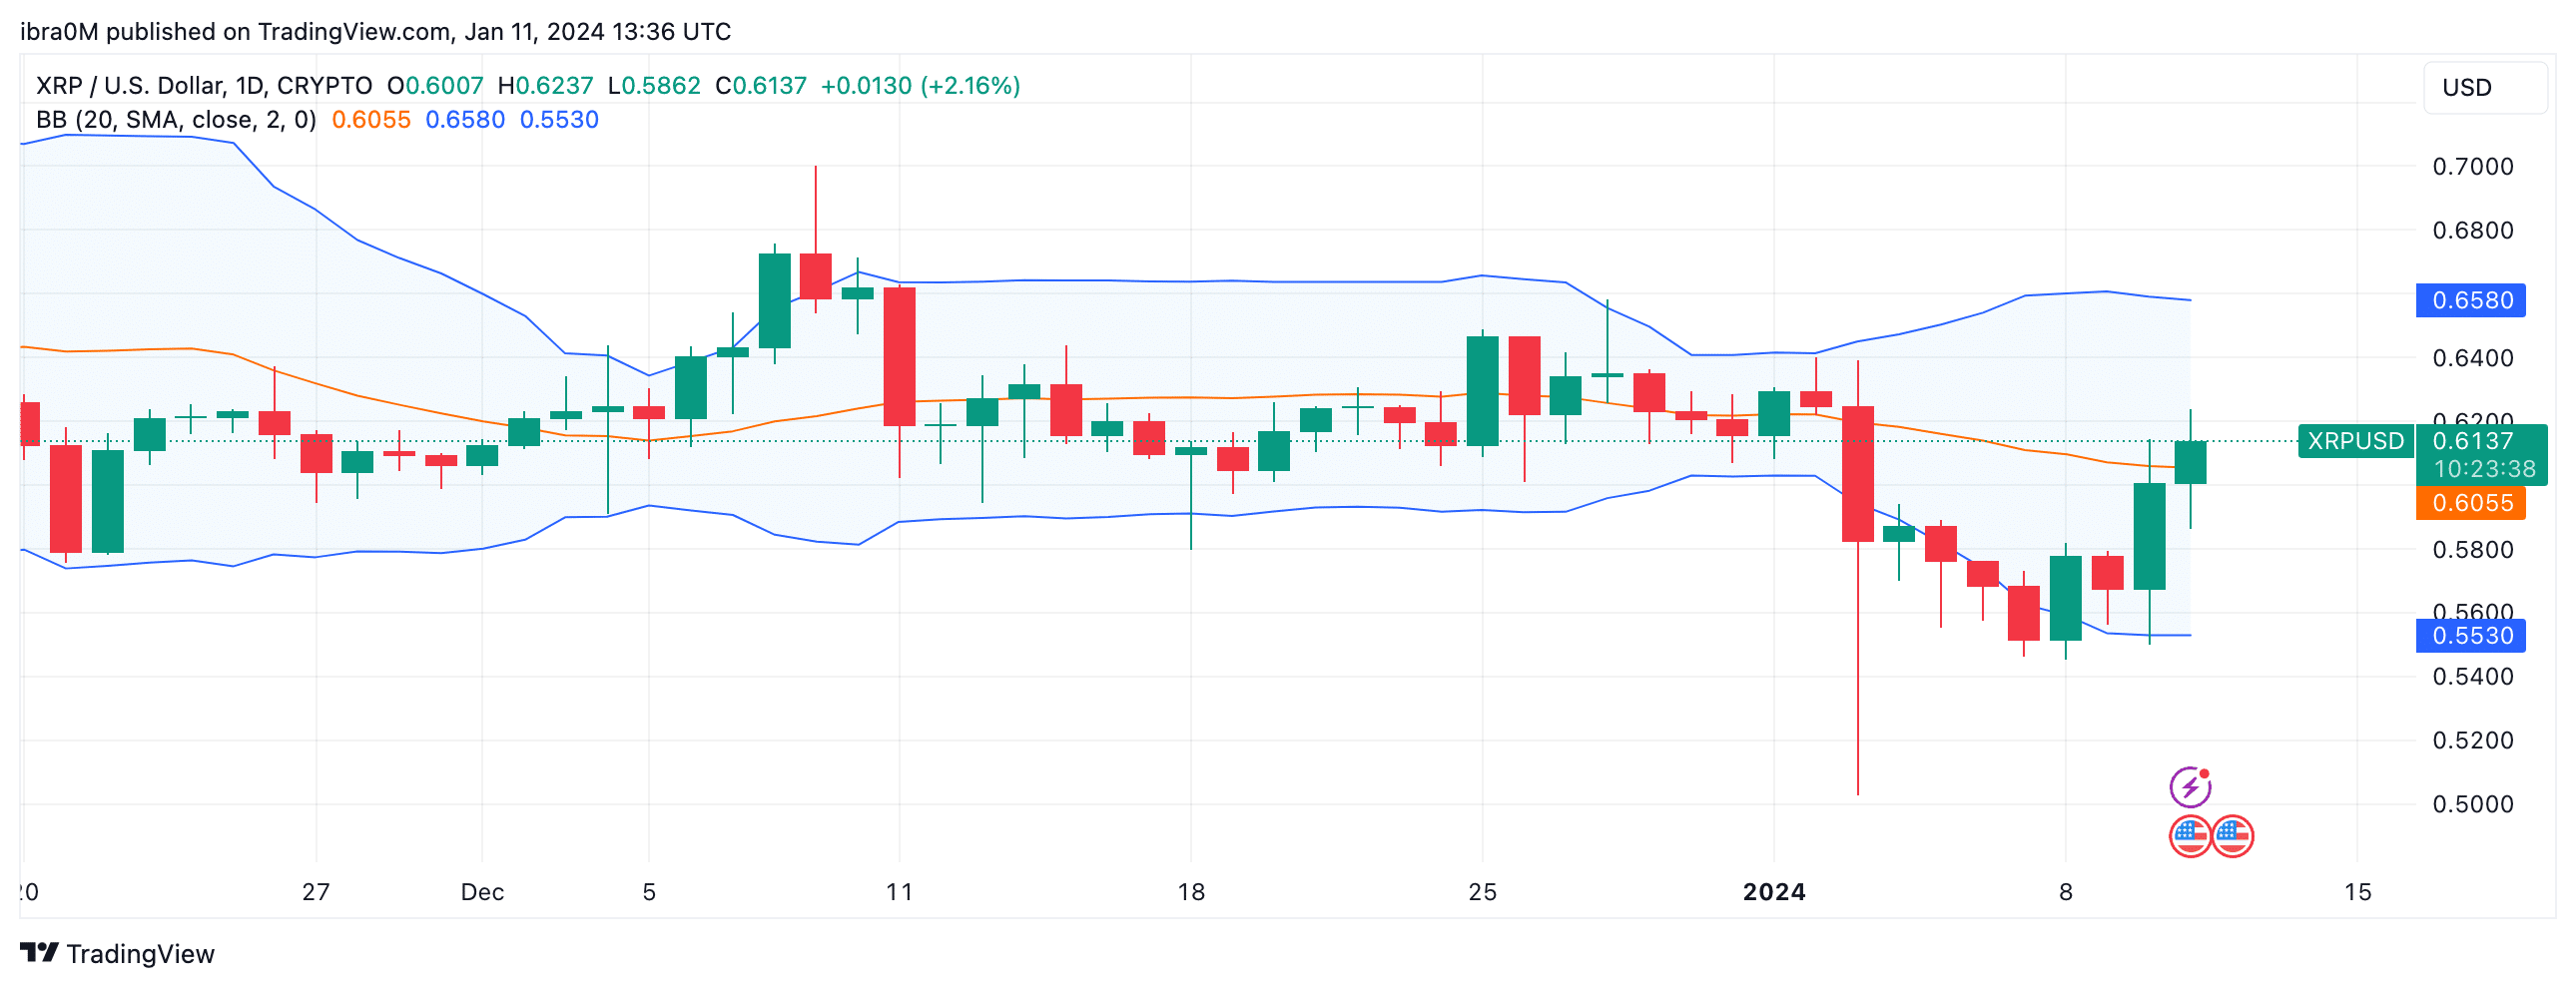Click the 8 date label on time axis

(x=2065, y=892)
